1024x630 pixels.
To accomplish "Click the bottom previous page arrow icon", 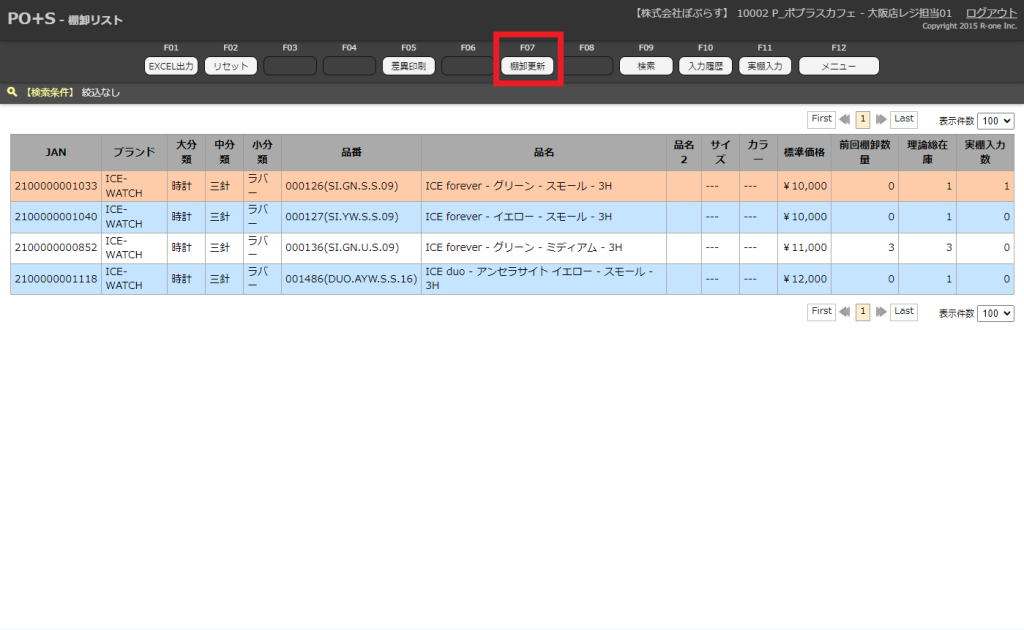I will 845,312.
